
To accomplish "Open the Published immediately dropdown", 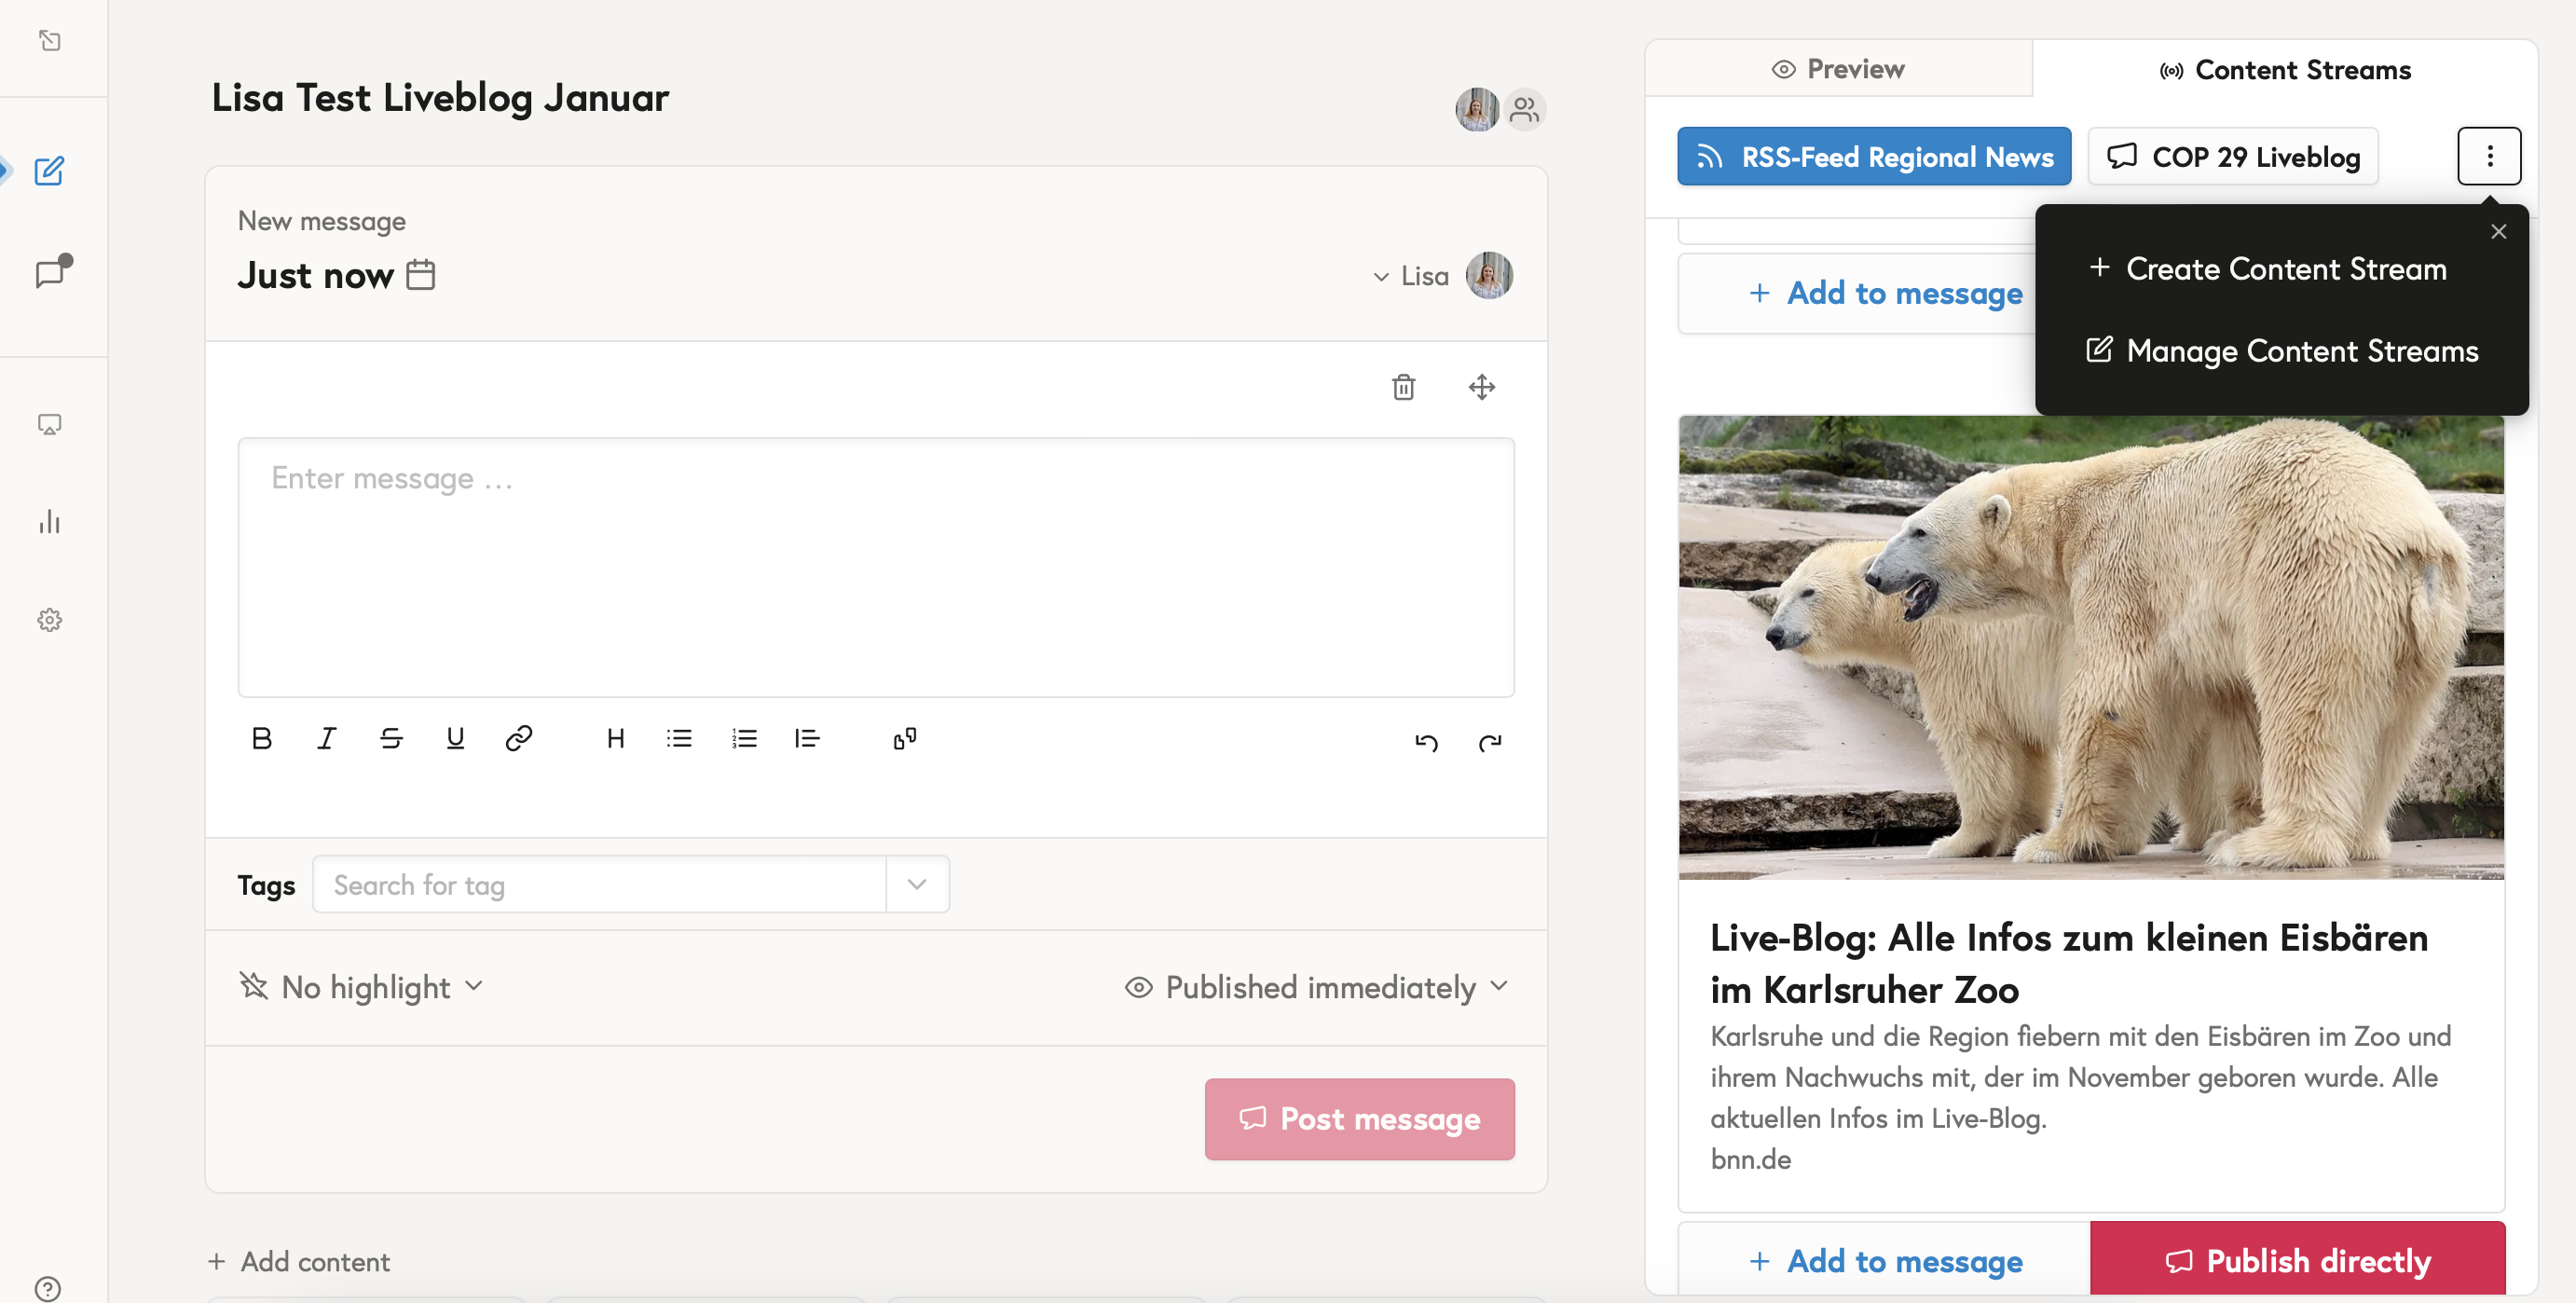I will click(1318, 987).
